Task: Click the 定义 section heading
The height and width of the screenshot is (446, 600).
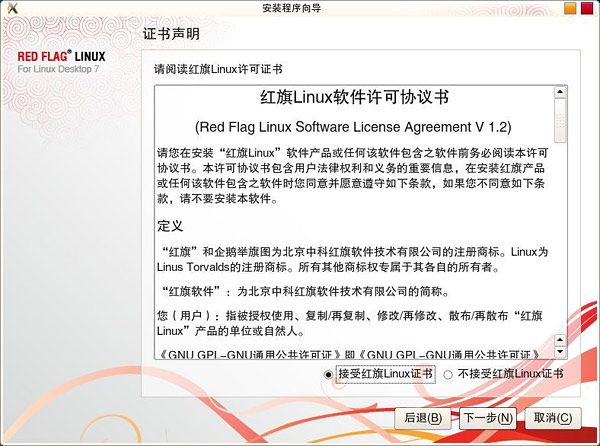Action: pos(170,226)
